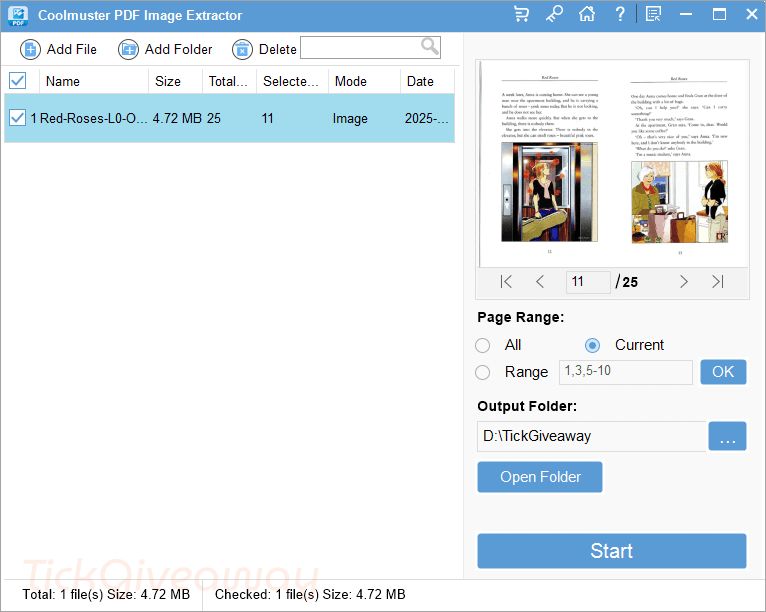This screenshot has width=766, height=612.
Task: Click the key register icon
Action: pos(554,14)
